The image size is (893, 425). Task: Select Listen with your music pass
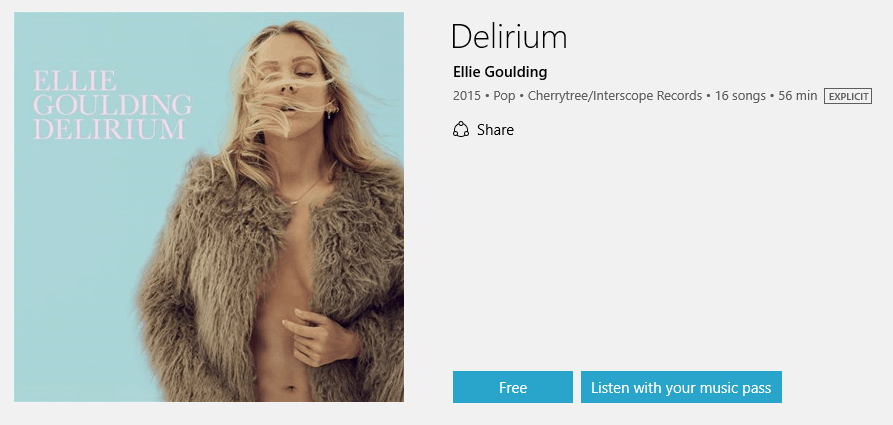[x=681, y=387]
